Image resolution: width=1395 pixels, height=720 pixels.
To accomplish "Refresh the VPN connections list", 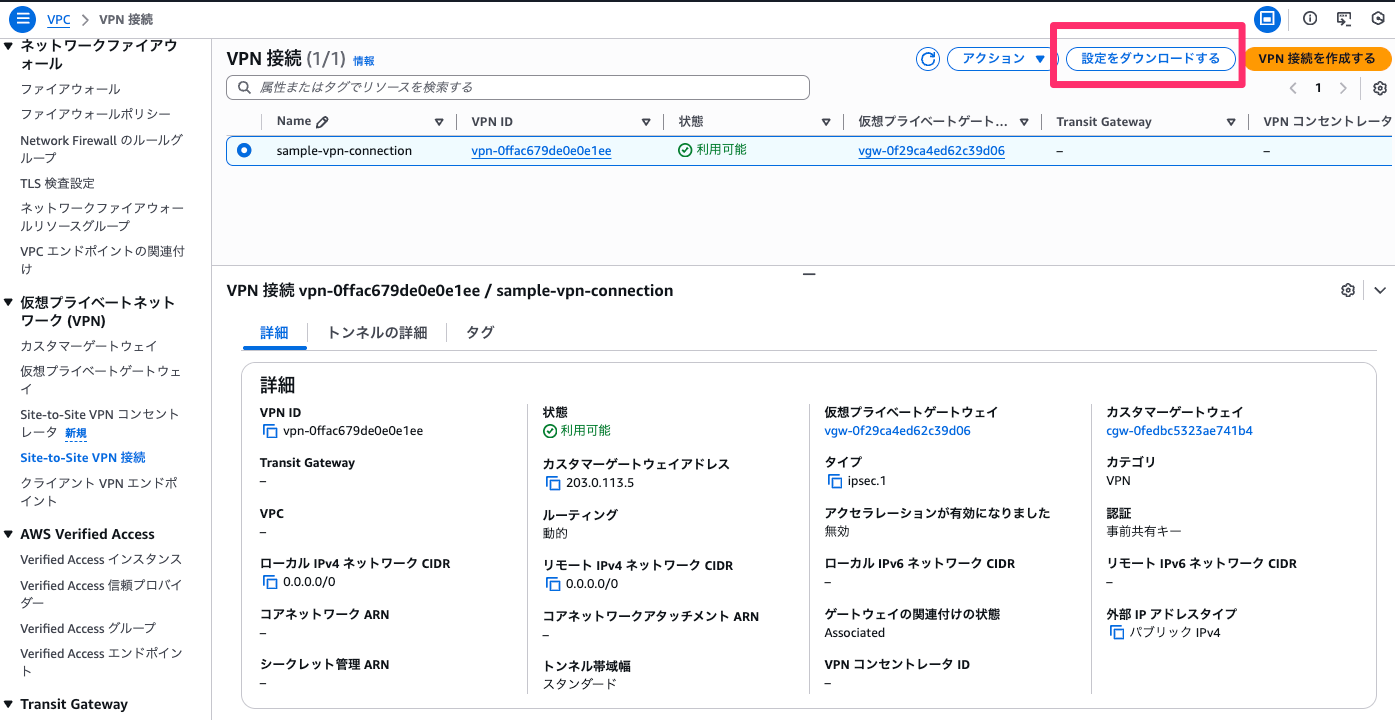I will point(927,59).
